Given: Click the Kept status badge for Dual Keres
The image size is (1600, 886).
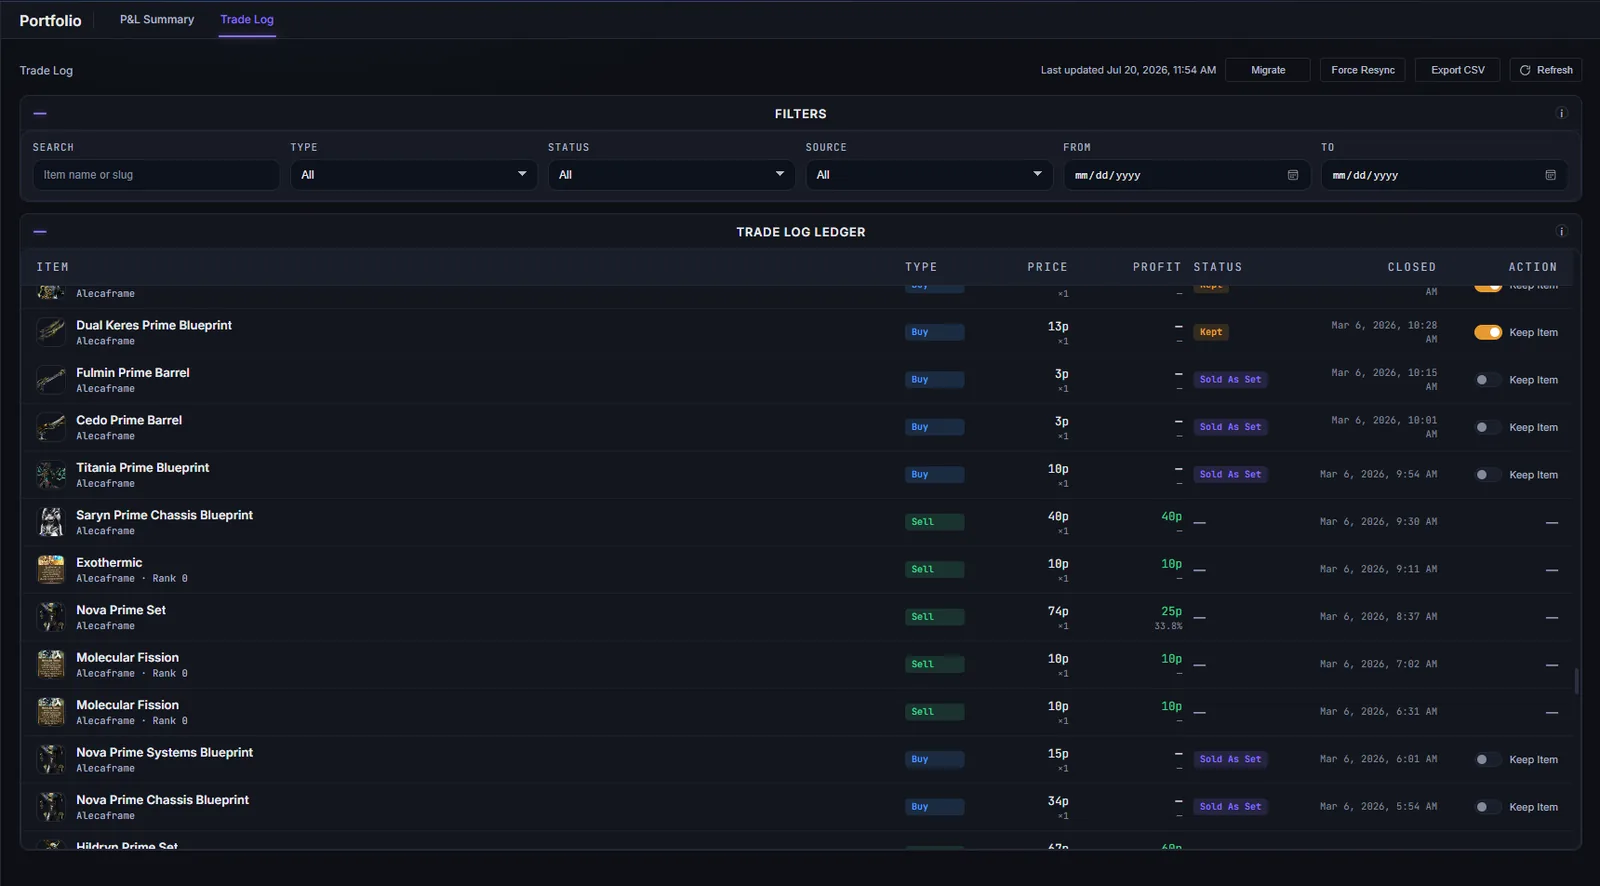Looking at the screenshot, I should click(1211, 332).
